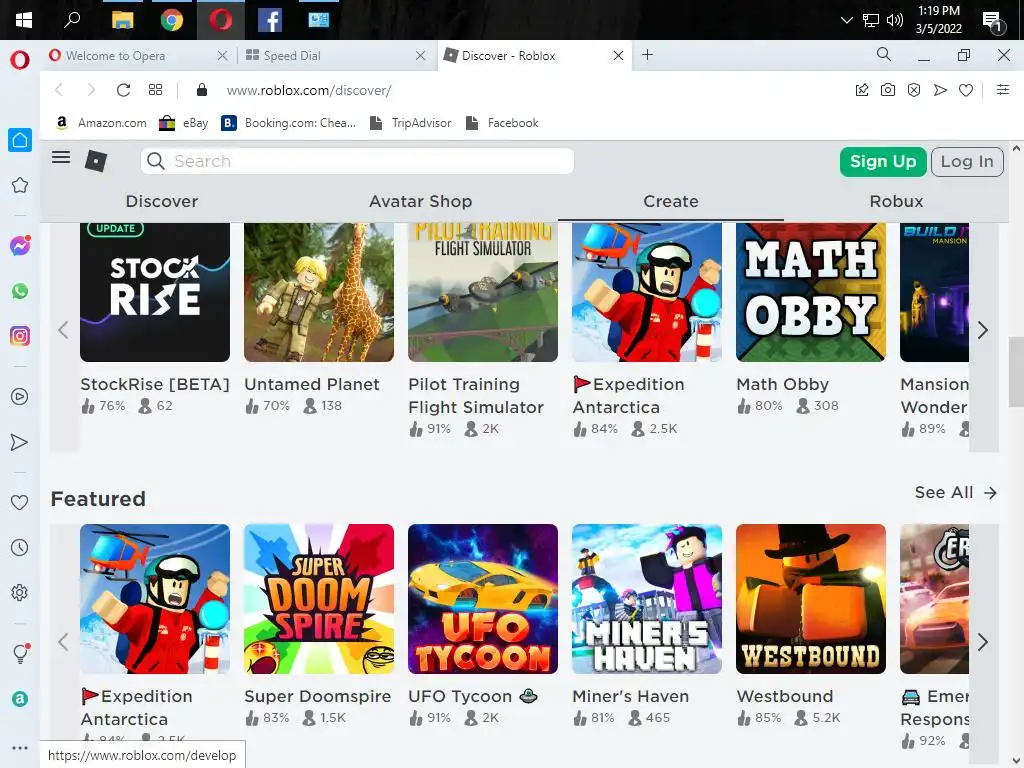The height and width of the screenshot is (768, 1024).
Task: Click the lightbulb tips sidebar icon
Action: point(20,653)
